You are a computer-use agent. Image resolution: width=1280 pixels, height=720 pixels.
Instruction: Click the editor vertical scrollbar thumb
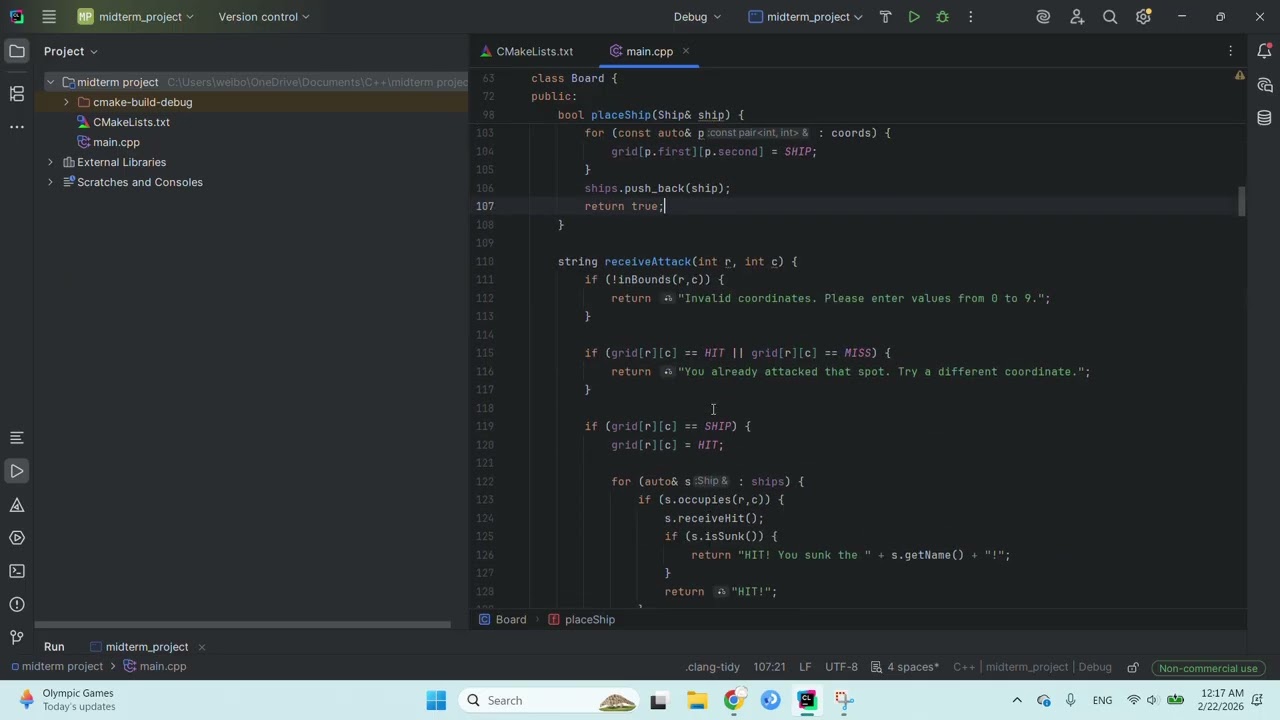tap(1241, 201)
